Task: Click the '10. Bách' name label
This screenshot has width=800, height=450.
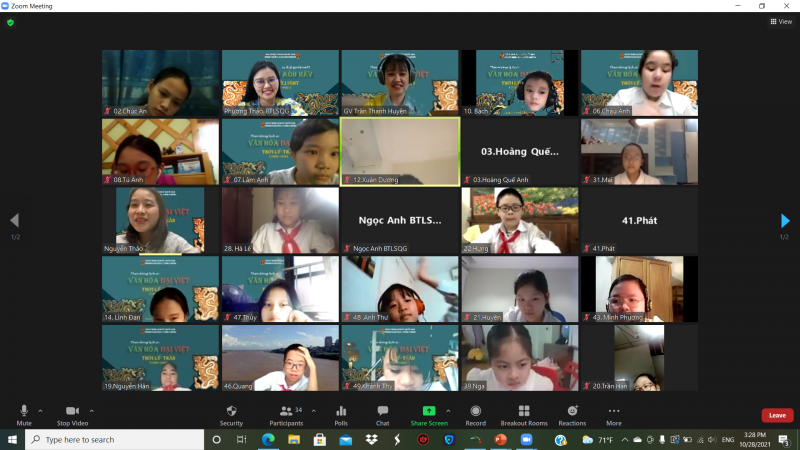Action: coord(476,111)
